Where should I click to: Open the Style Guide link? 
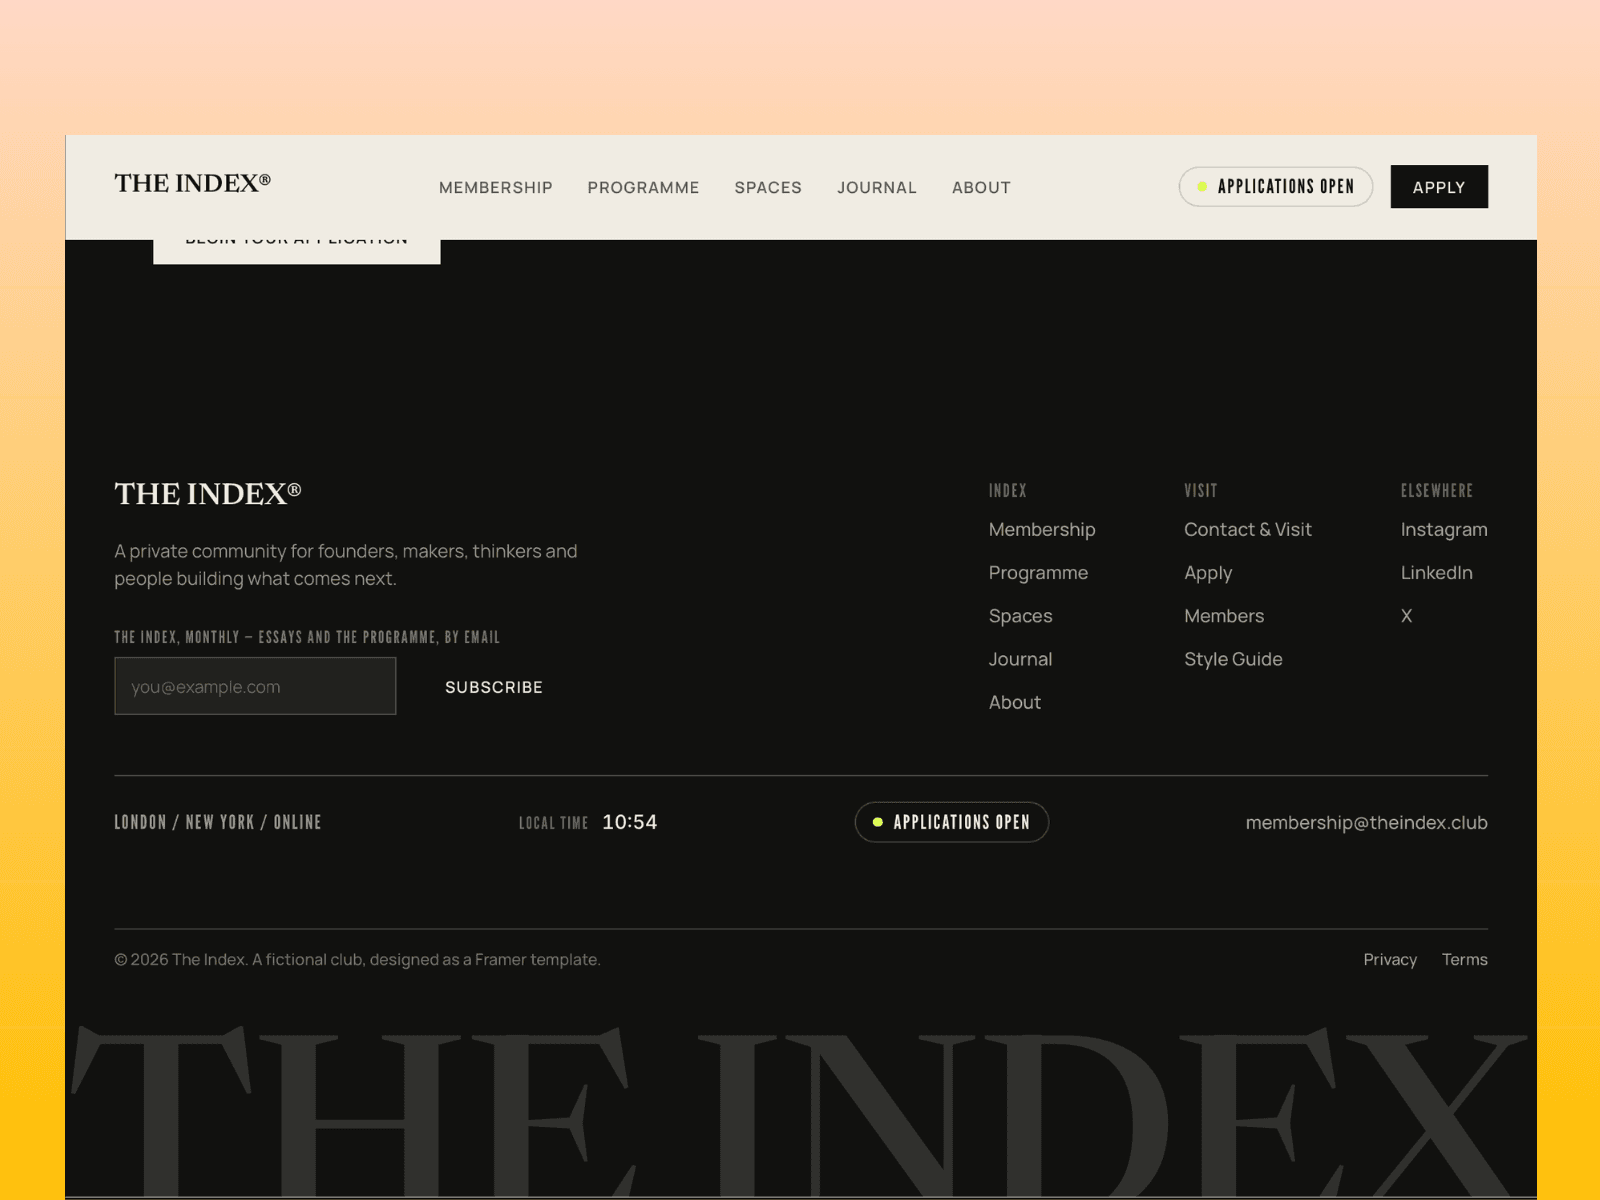[x=1233, y=659]
